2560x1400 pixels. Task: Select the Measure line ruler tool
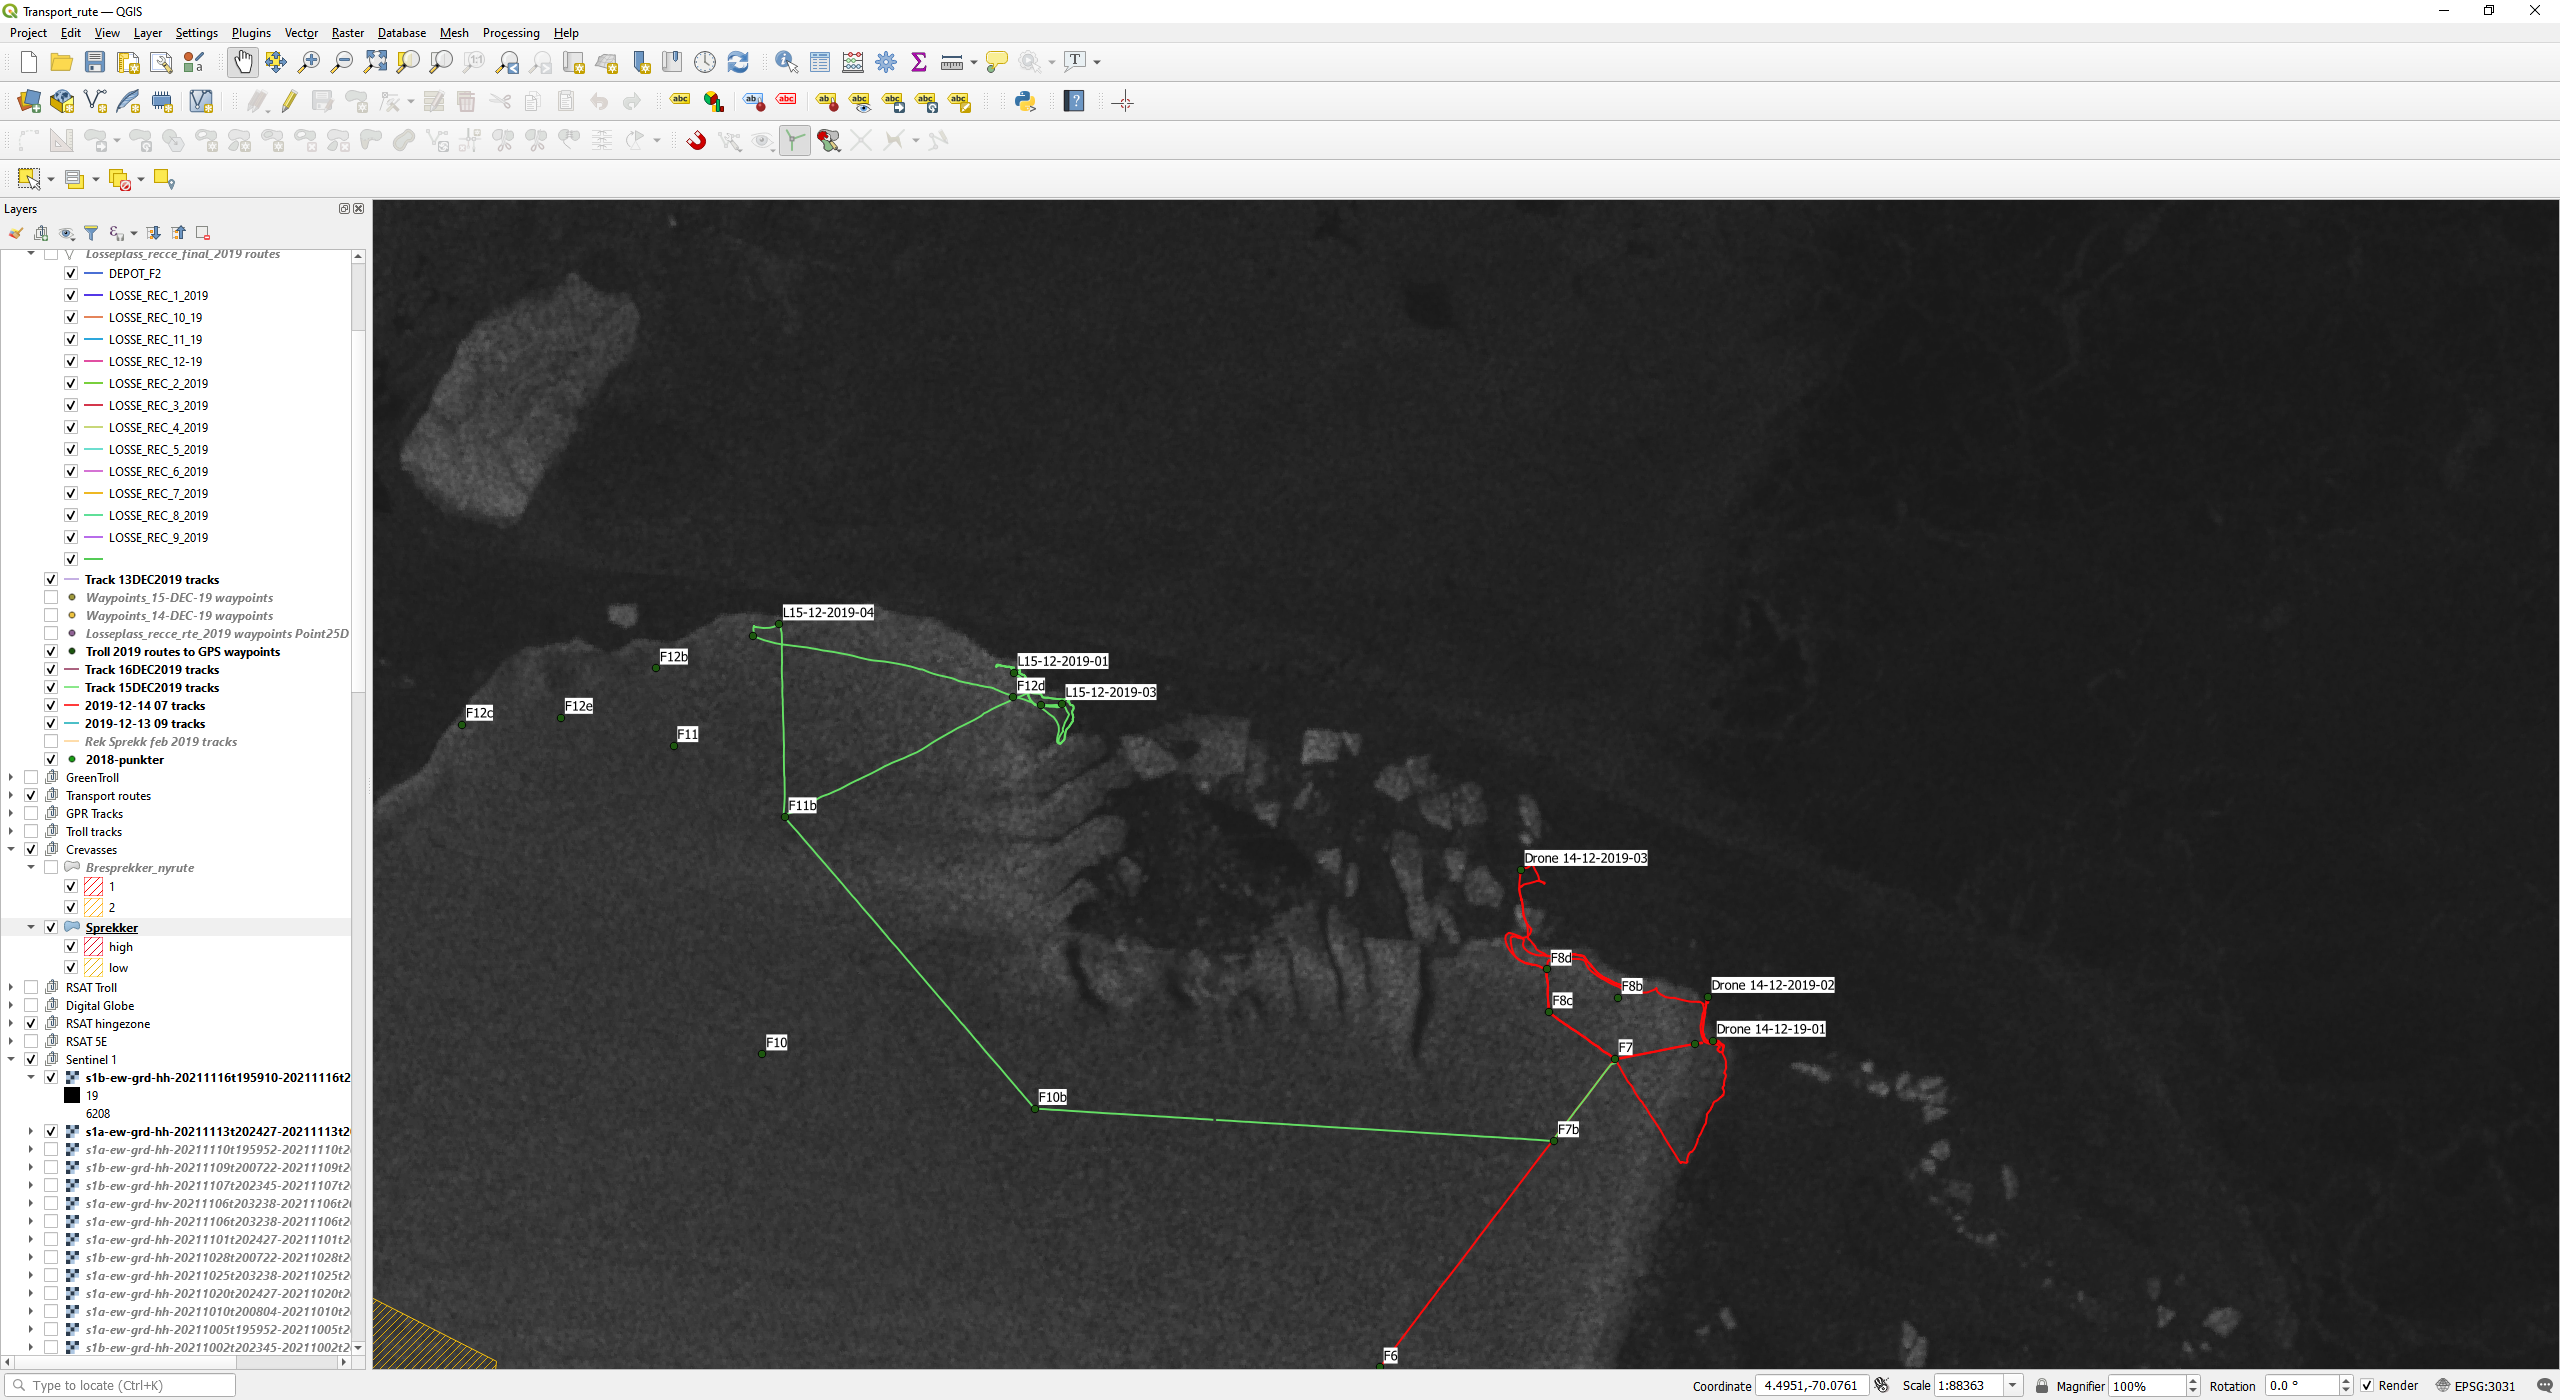(x=951, y=62)
